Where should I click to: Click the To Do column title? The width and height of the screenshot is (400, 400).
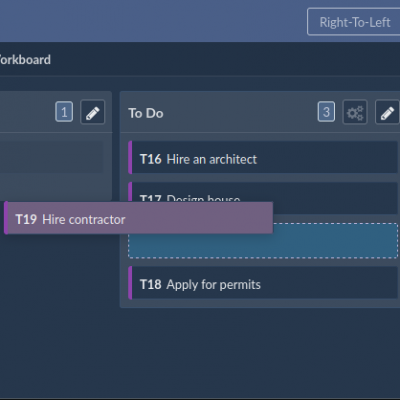pyautogui.click(x=146, y=113)
